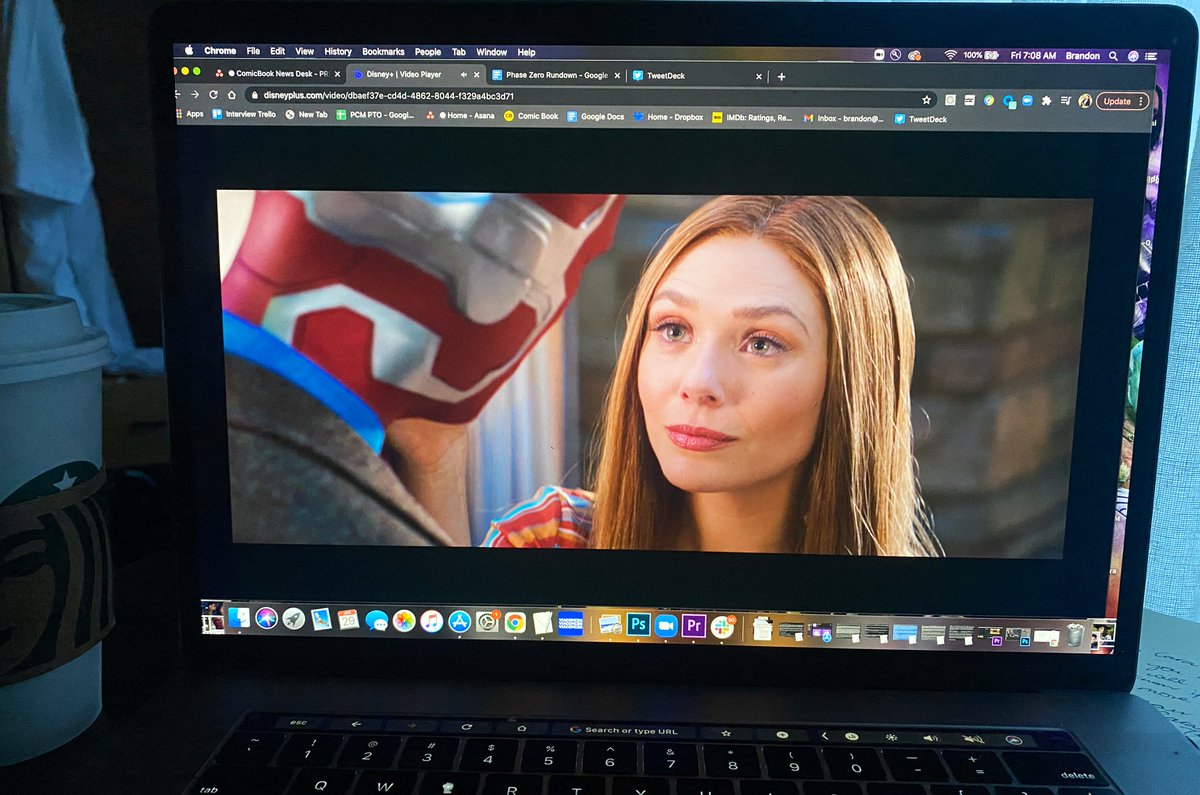Open the People menu
The image size is (1200, 795).
coord(428,52)
